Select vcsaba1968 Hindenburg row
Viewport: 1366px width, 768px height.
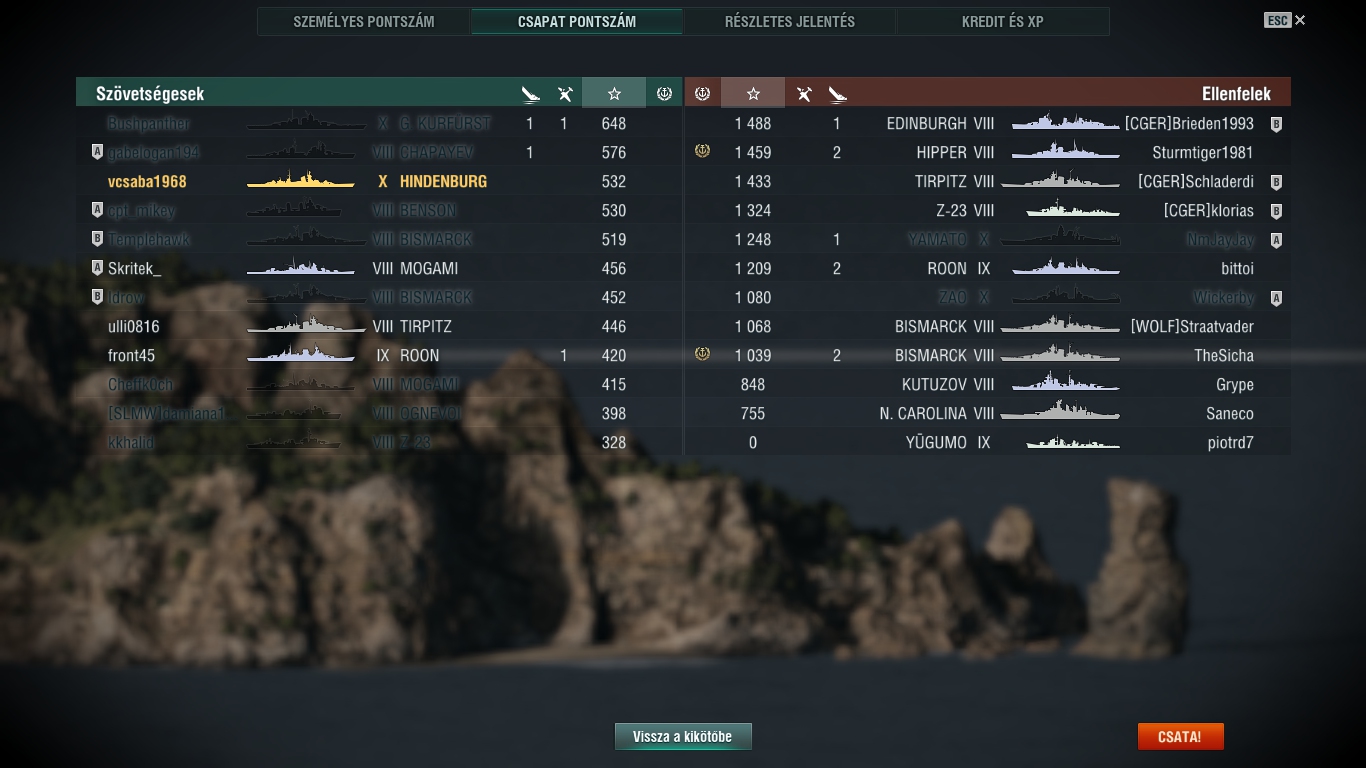point(379,182)
